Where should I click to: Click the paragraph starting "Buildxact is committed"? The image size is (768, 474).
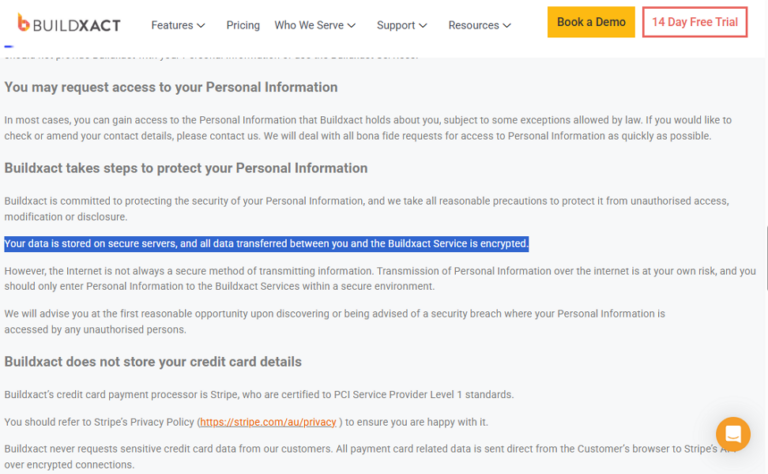coord(366,209)
